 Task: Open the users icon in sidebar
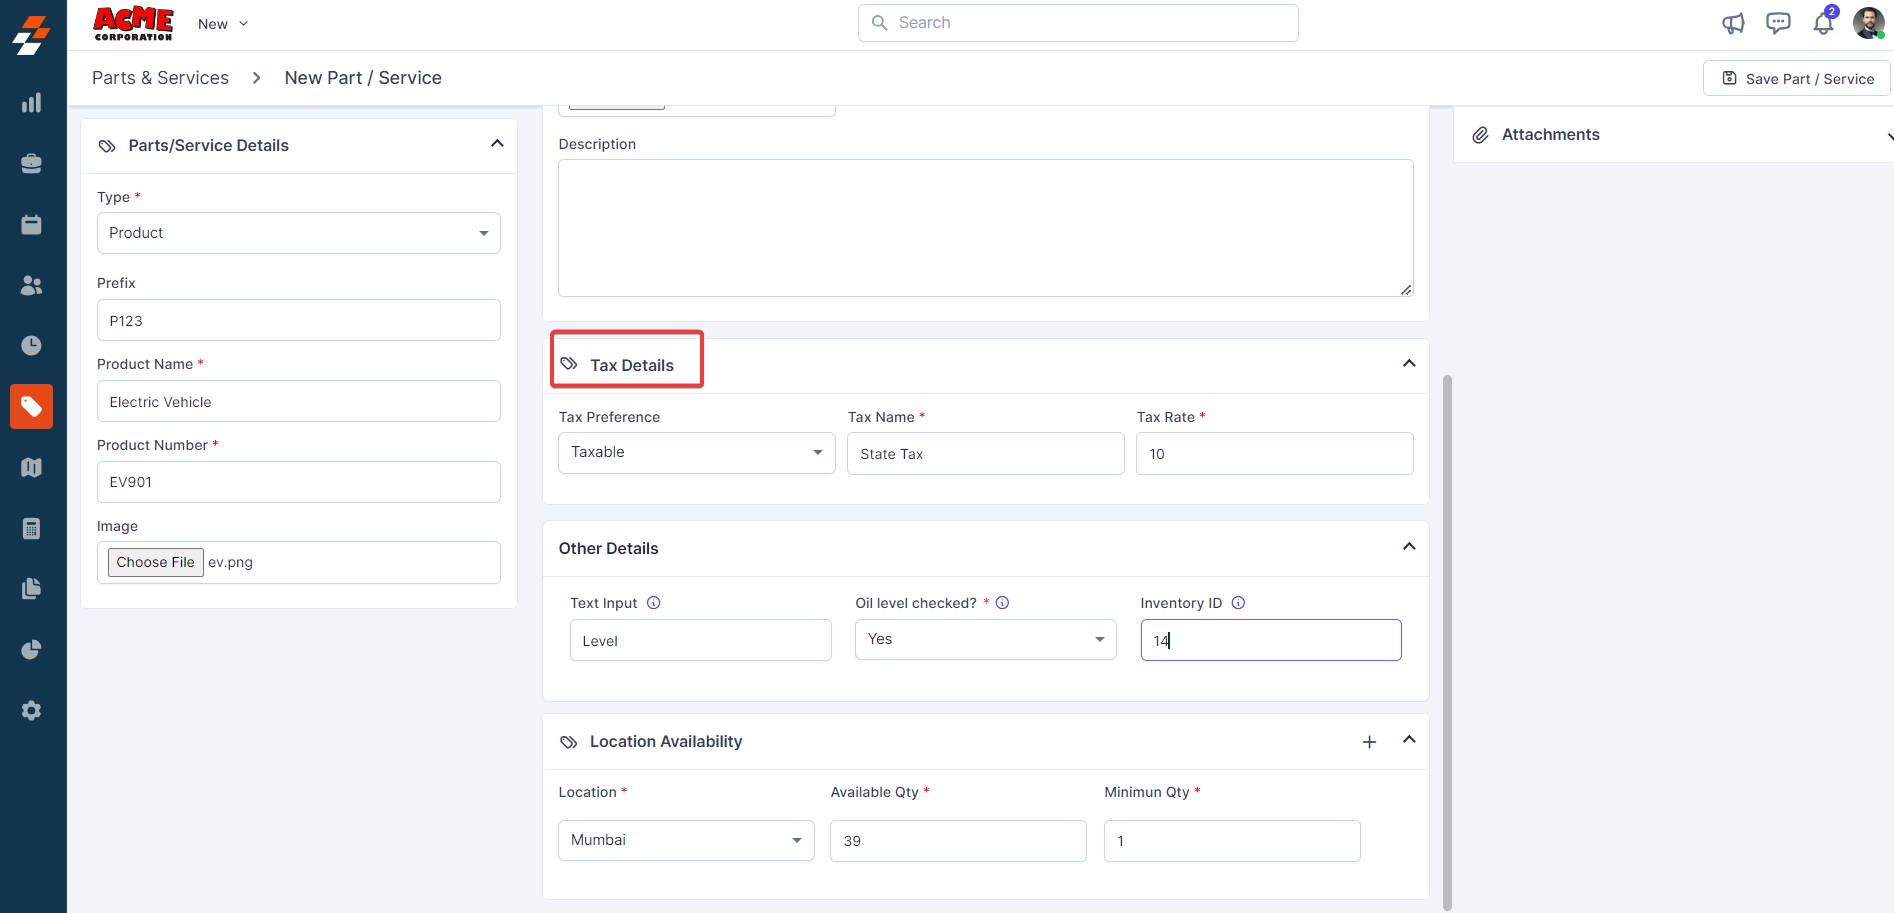(32, 286)
